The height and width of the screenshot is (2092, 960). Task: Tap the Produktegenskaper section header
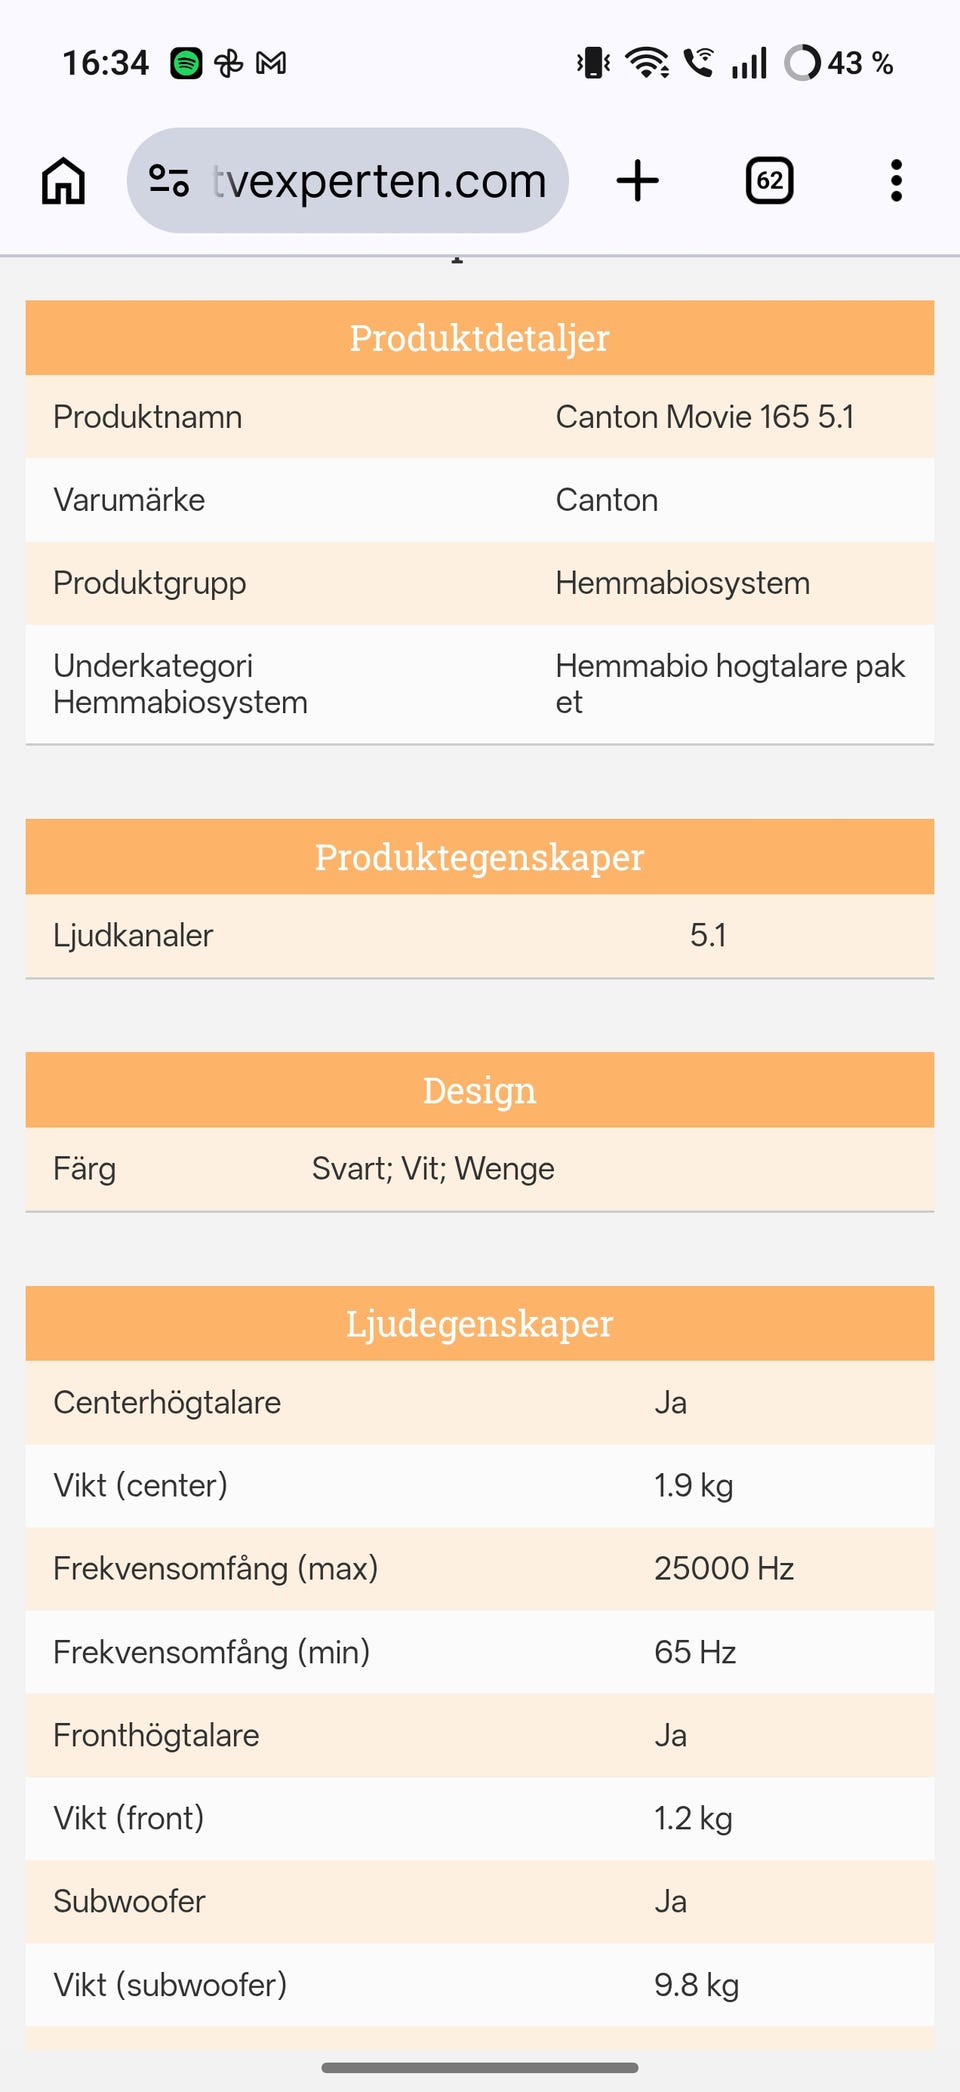(480, 857)
